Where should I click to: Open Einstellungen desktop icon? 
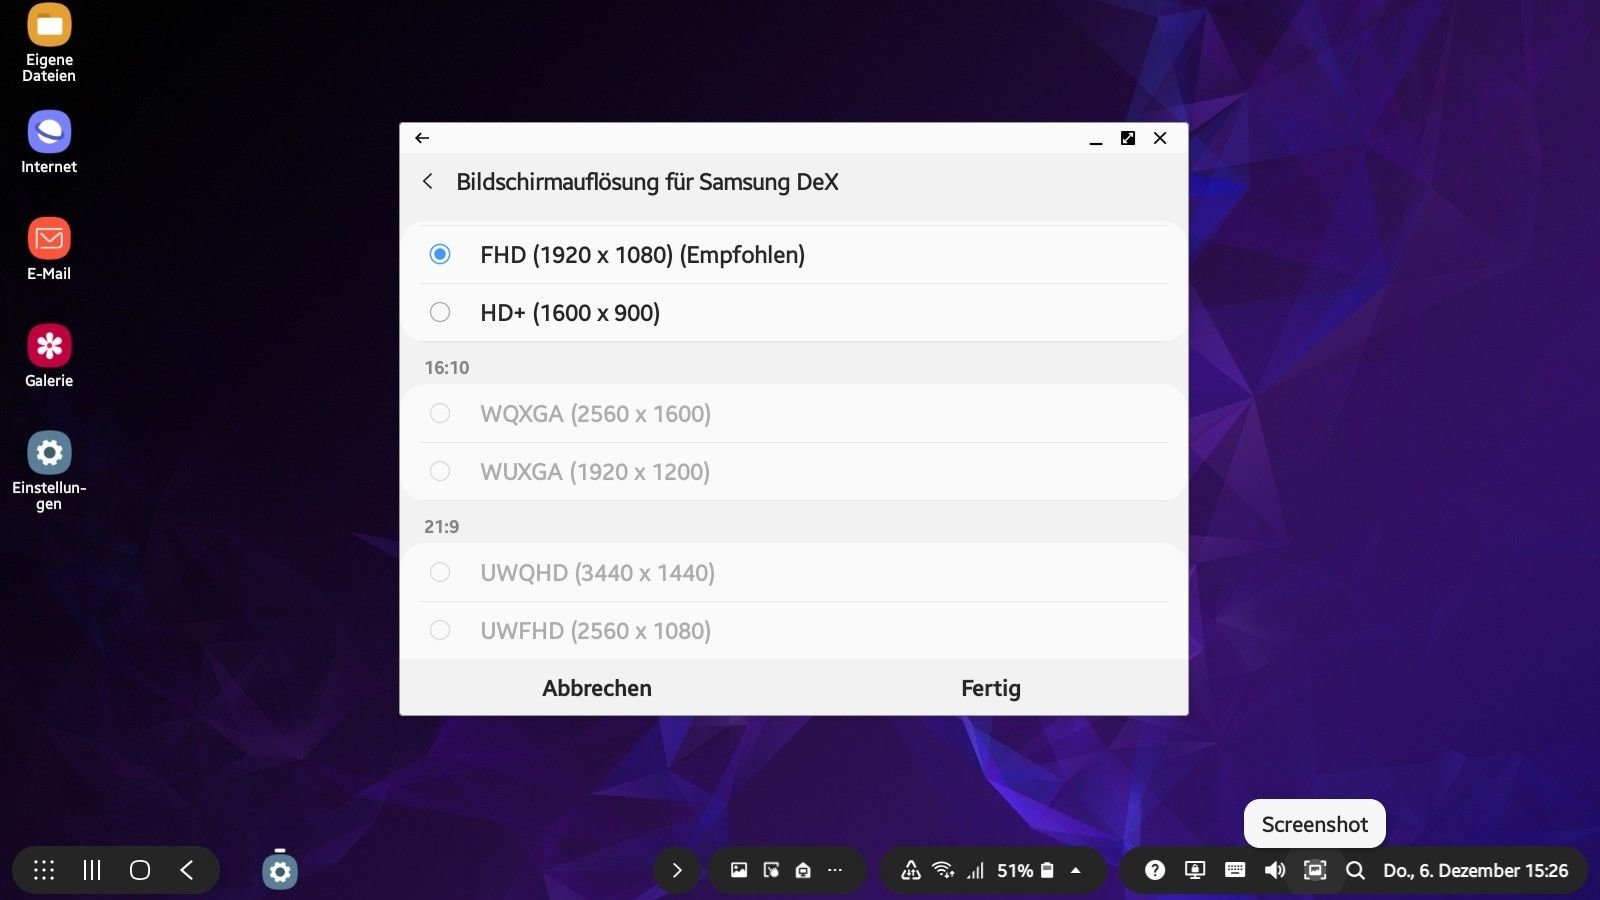(x=49, y=471)
